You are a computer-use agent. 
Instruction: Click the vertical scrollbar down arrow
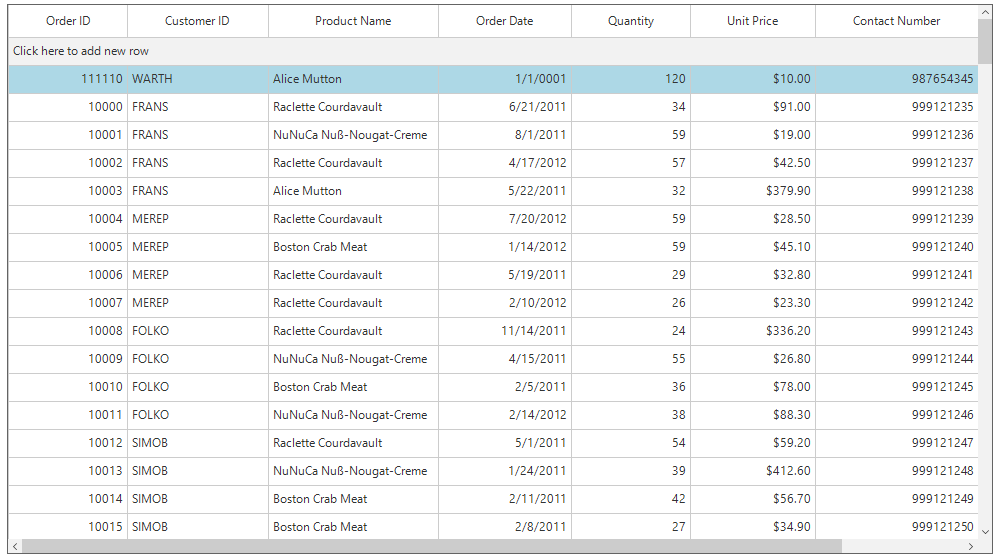point(986,532)
